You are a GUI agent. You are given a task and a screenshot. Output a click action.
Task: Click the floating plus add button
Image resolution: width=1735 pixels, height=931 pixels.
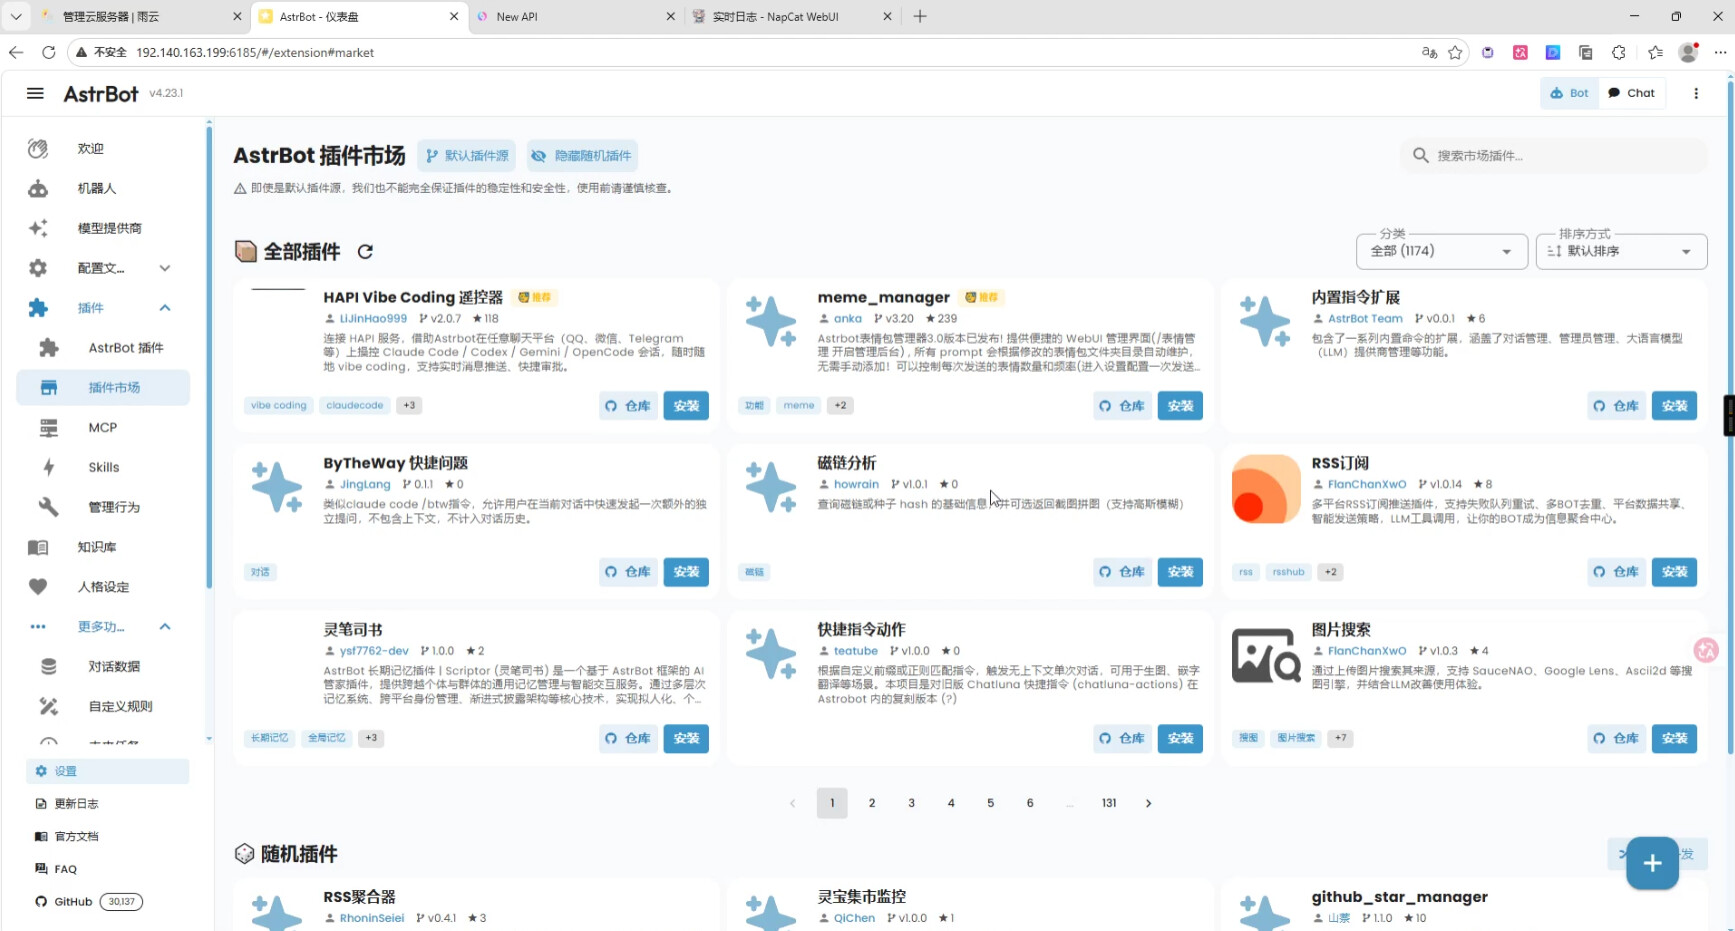coord(1651,863)
